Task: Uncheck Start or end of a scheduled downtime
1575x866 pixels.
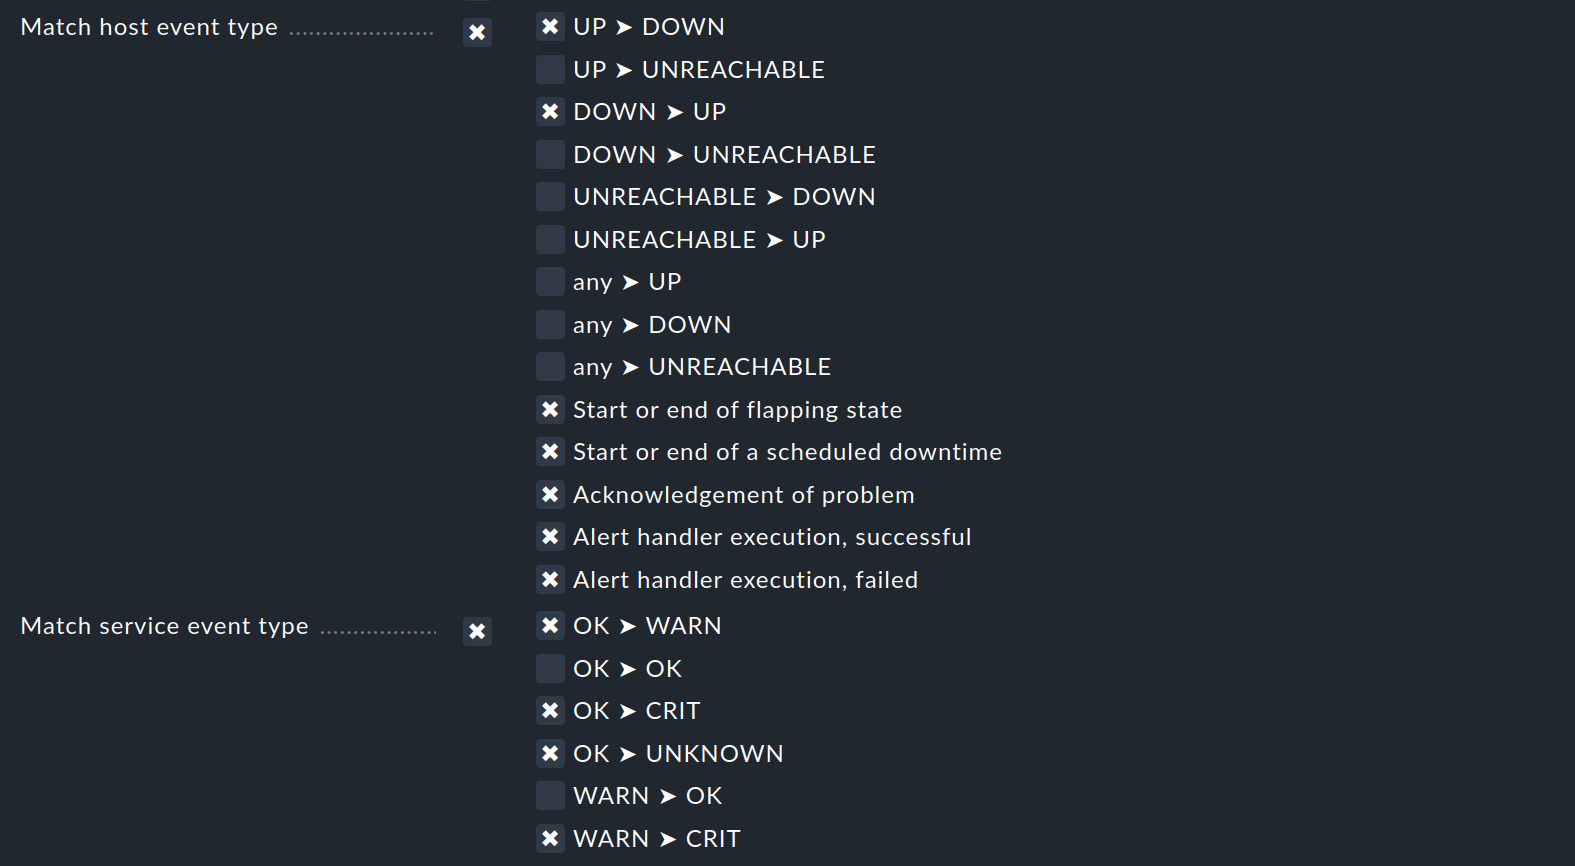Action: click(x=551, y=451)
